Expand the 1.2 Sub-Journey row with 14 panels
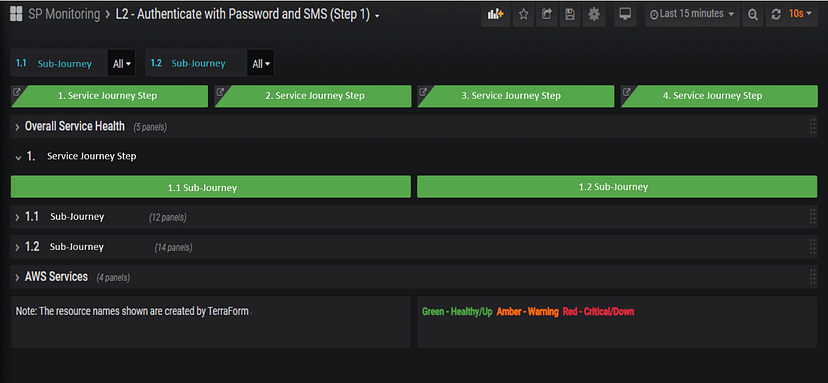Viewport: 828px width, 383px height. (x=17, y=247)
